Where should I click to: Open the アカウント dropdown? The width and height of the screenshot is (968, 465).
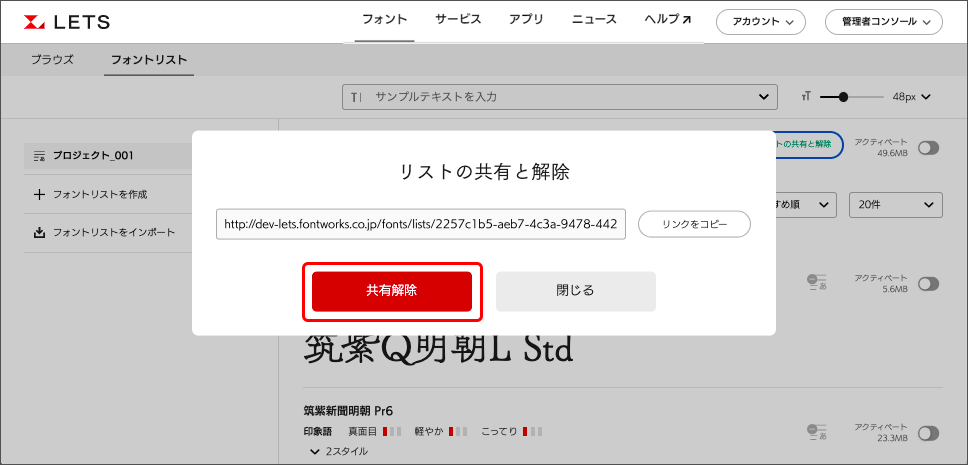pos(761,21)
